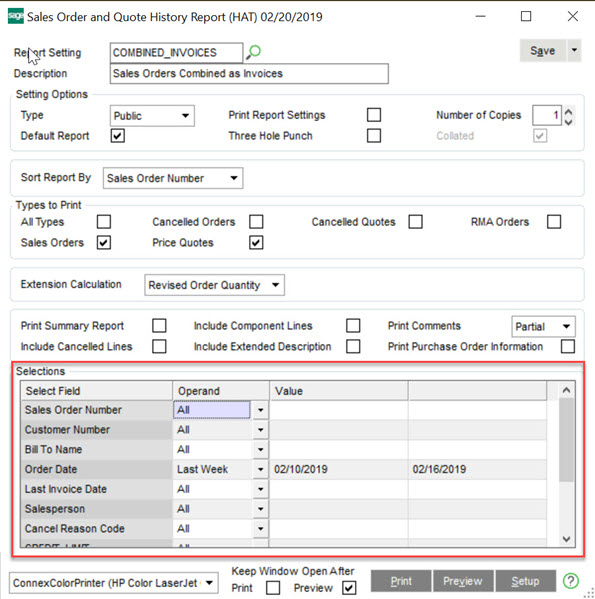The width and height of the screenshot is (595, 599).
Task: Click Sales Order Number empty value cell
Action: [339, 410]
